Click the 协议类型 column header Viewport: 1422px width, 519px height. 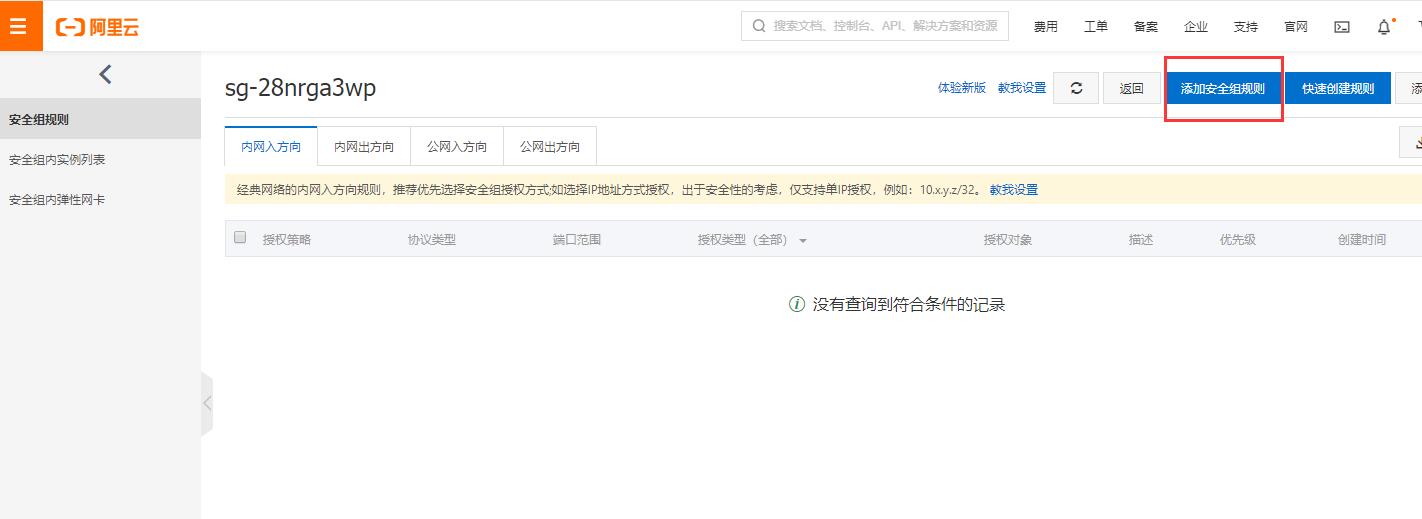pos(432,240)
